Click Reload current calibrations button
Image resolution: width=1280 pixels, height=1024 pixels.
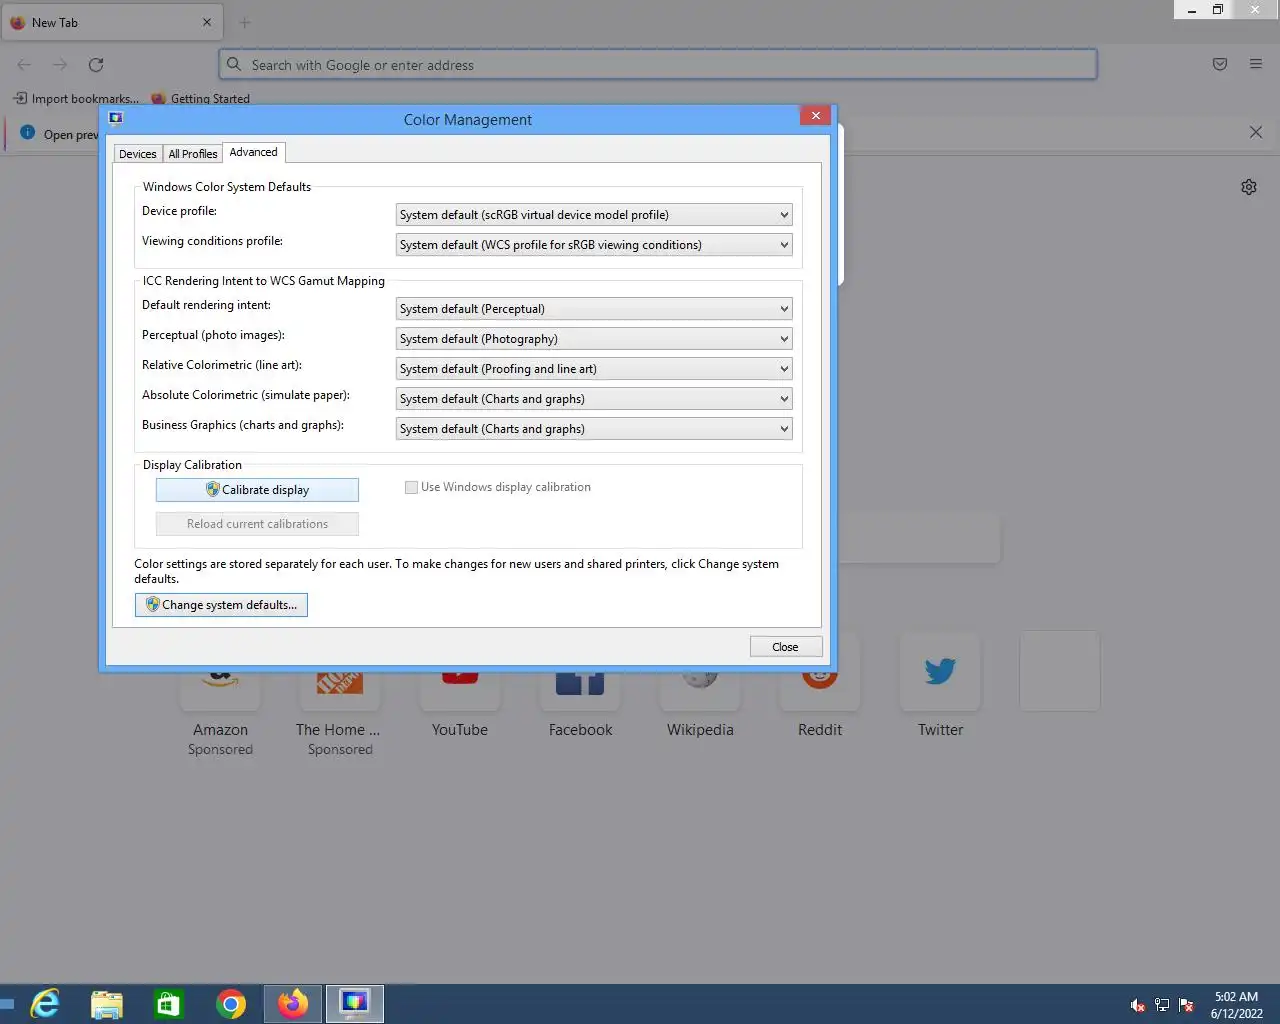tap(257, 524)
